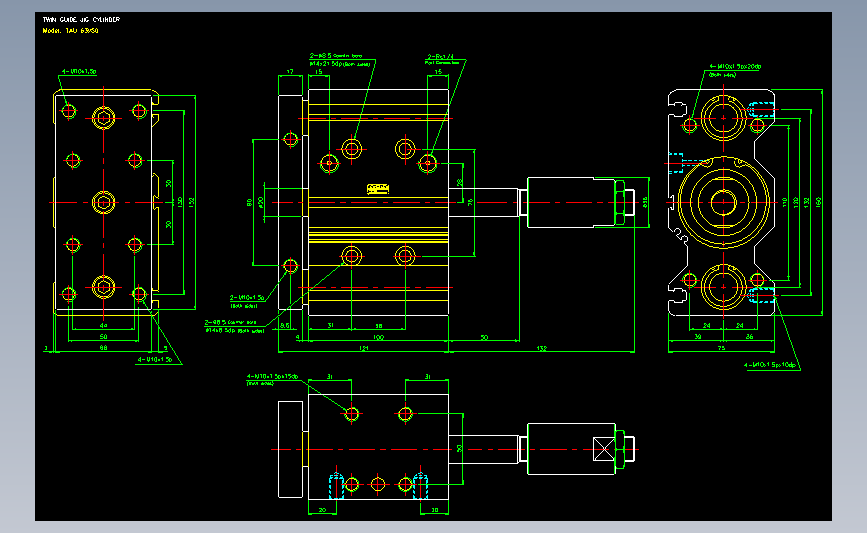Click the "75" overall width dimension
Image resolution: width=867 pixels, height=533 pixels.
coord(721,348)
